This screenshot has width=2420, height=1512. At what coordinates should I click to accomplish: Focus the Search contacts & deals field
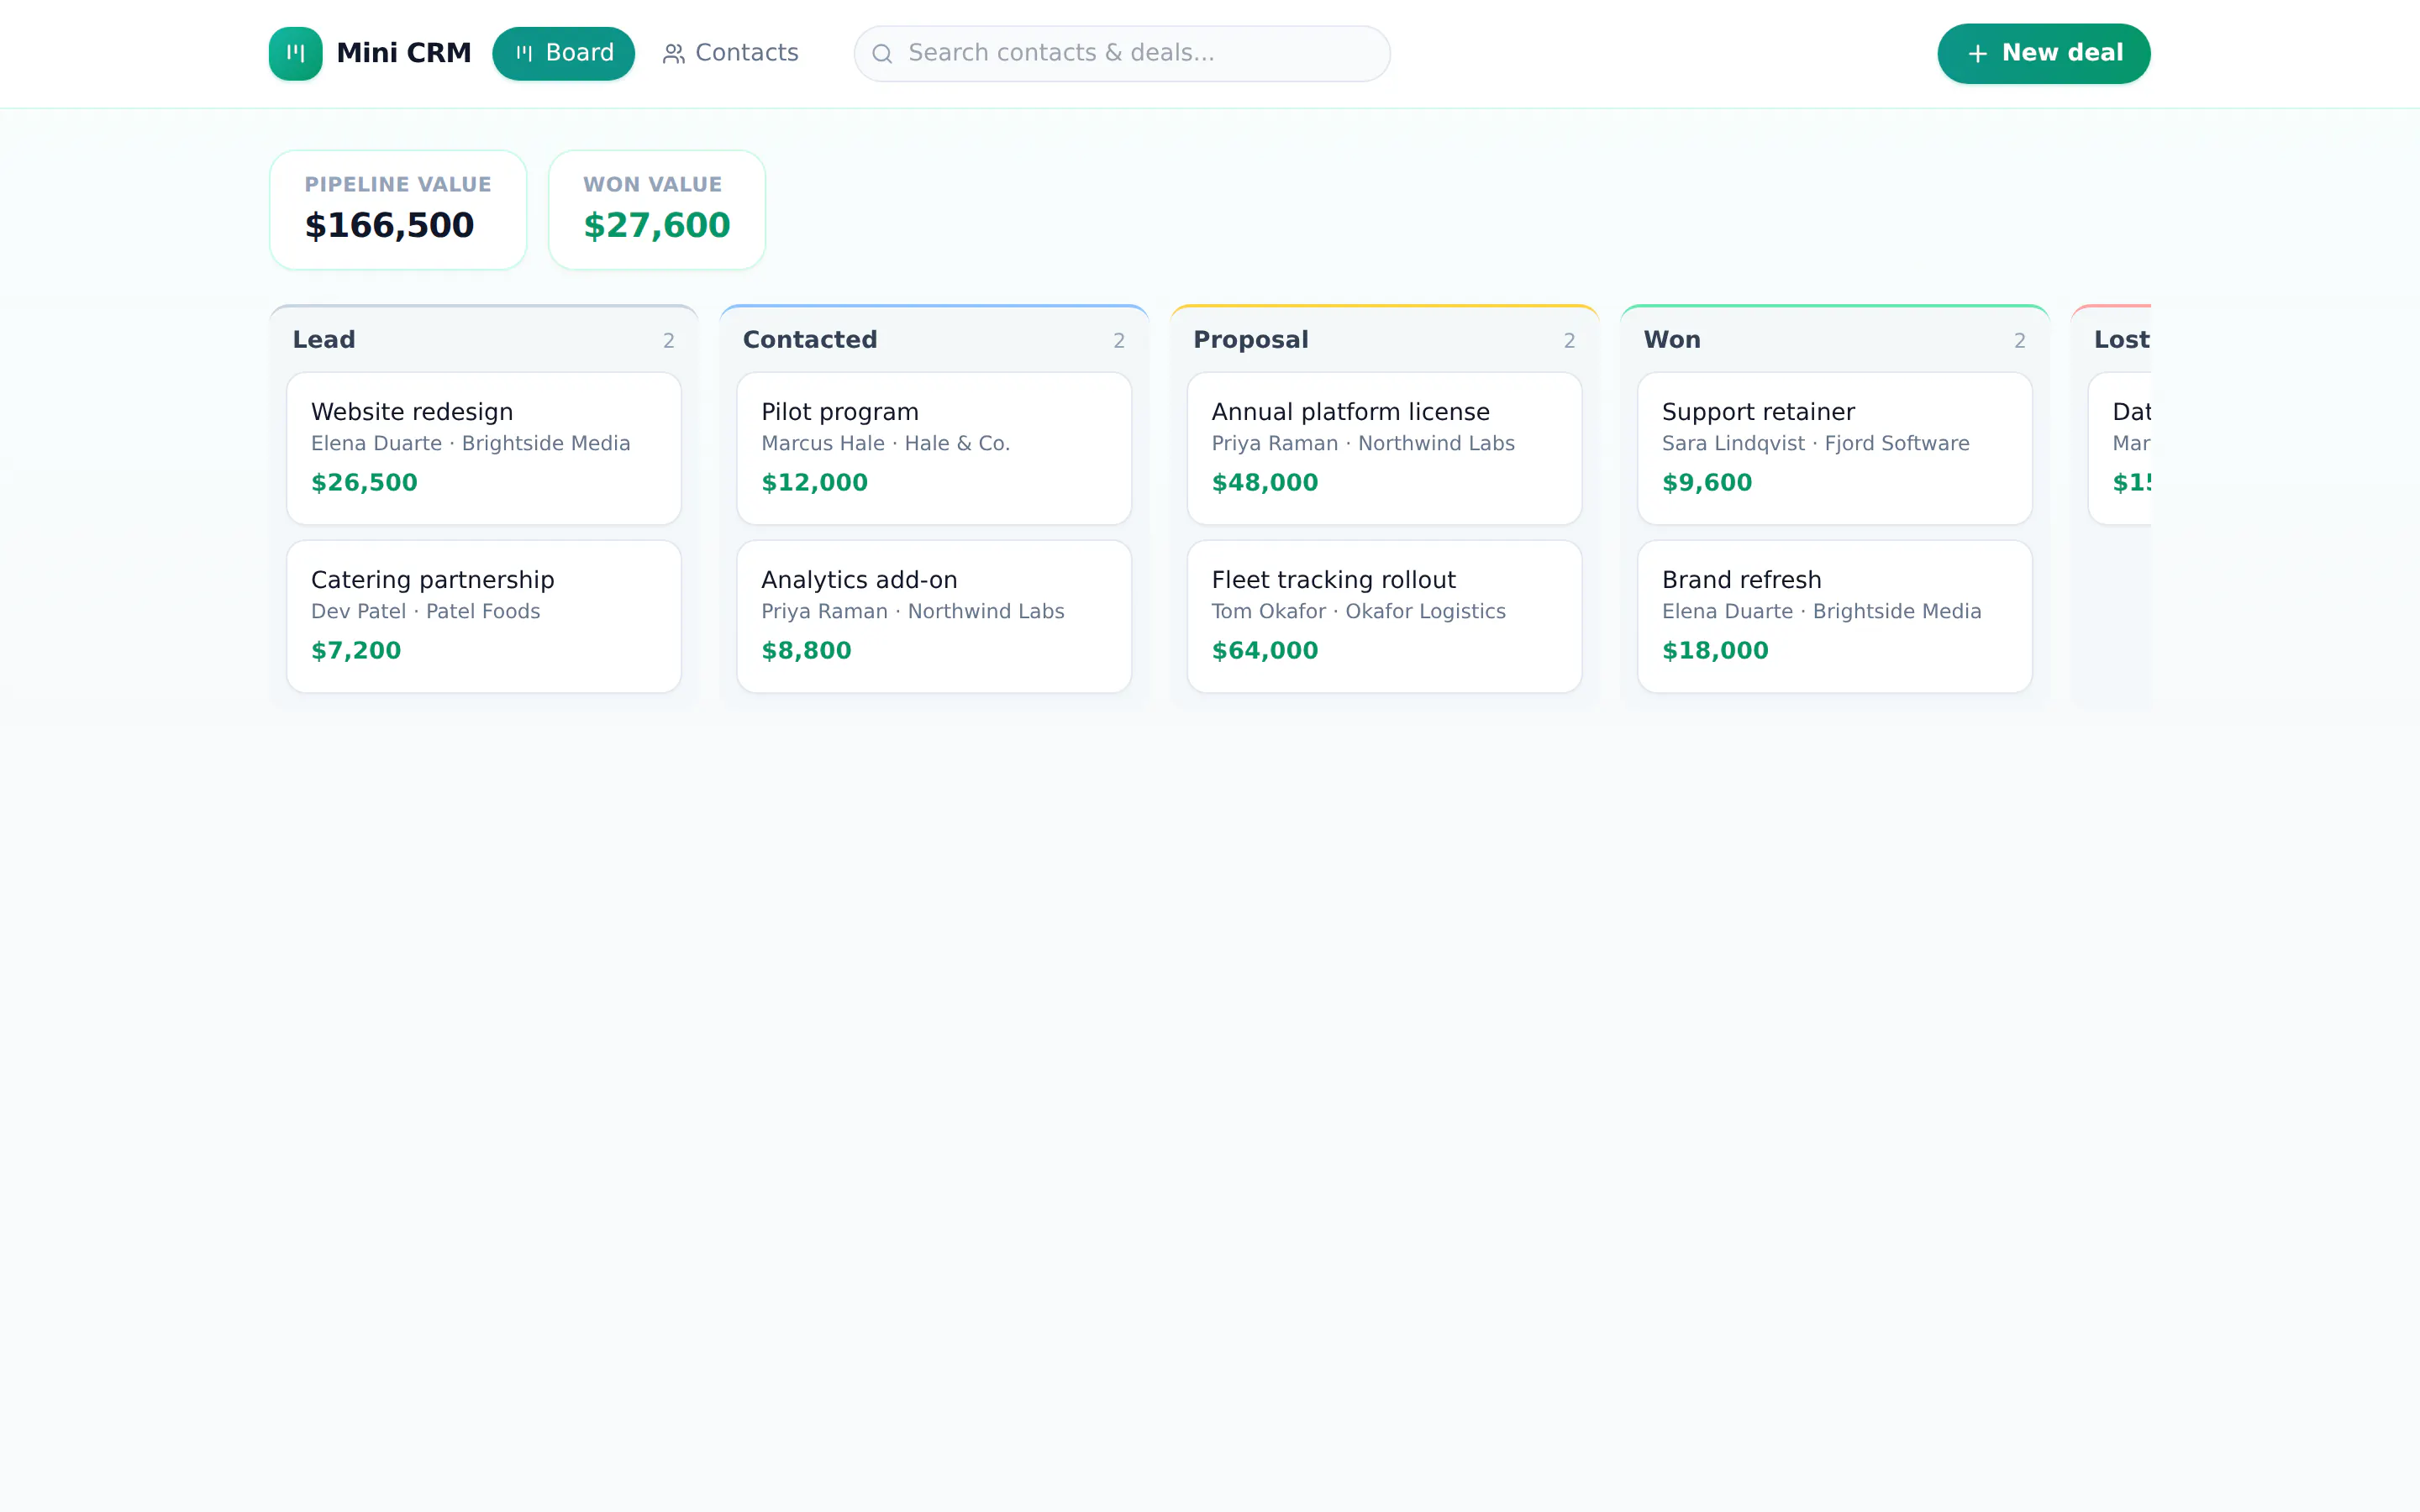[1121, 53]
